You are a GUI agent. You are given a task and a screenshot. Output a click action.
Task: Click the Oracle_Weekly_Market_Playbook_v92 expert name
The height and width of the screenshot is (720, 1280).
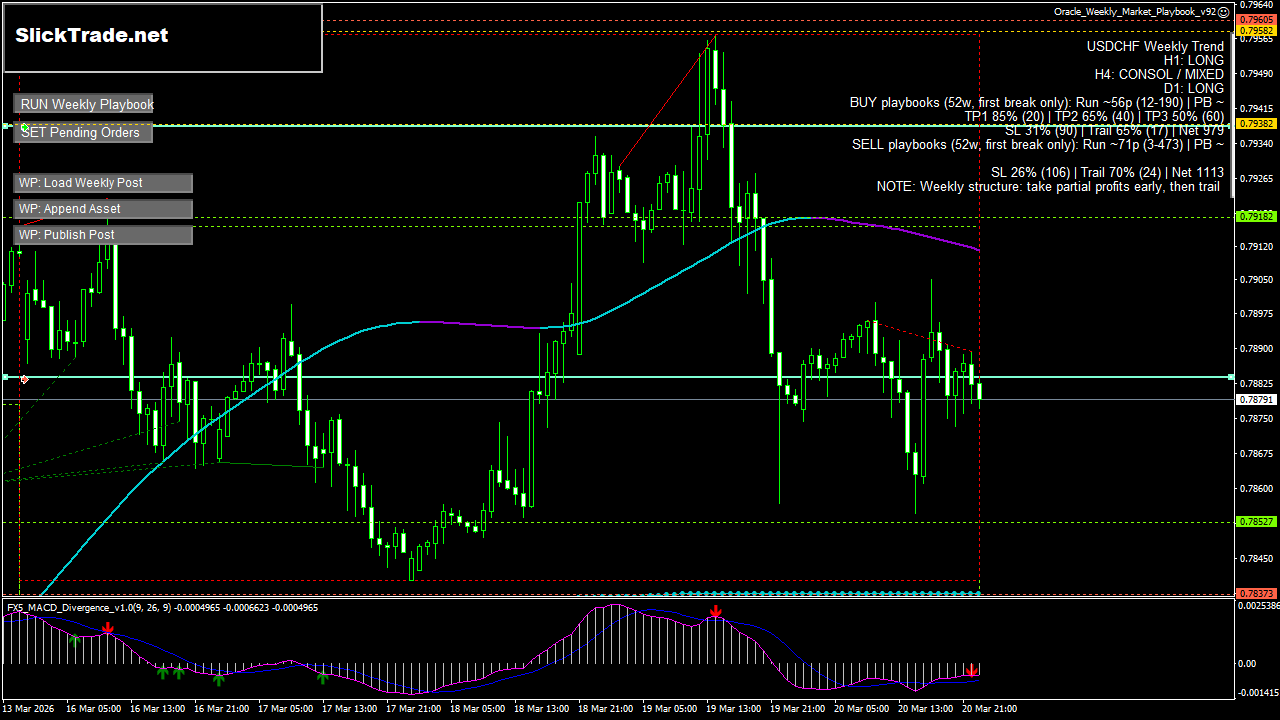point(1135,12)
